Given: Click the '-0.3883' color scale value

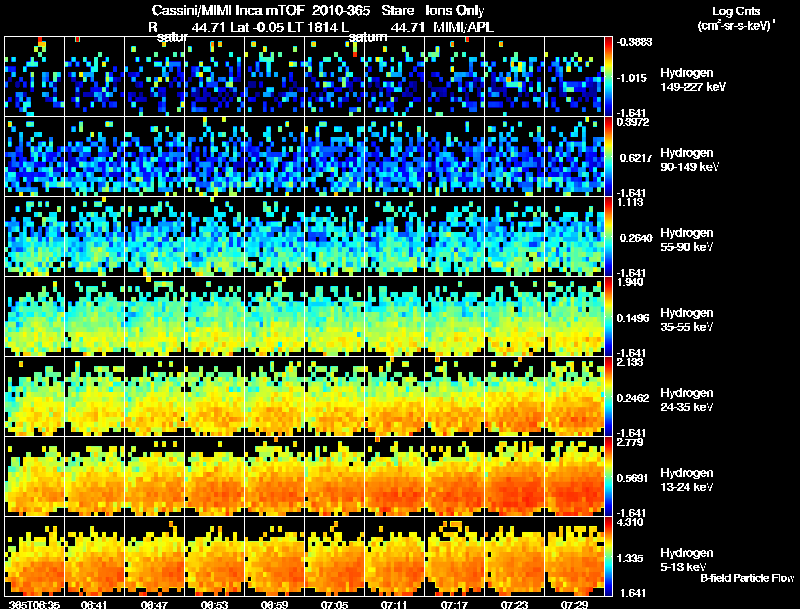Looking at the screenshot, I should (x=634, y=42).
